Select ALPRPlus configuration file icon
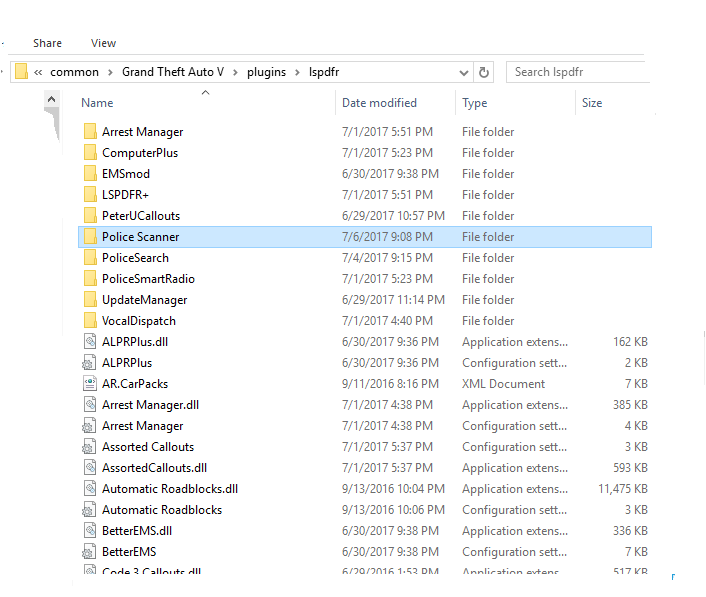The height and width of the screenshot is (597, 706). tap(89, 363)
